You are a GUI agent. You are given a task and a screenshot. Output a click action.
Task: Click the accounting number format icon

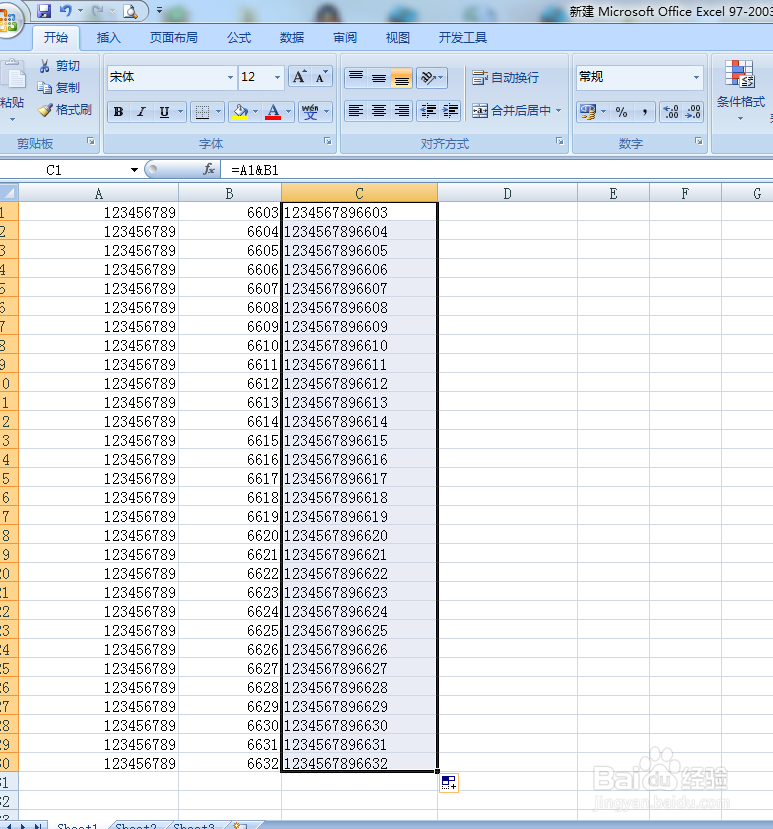coord(587,112)
